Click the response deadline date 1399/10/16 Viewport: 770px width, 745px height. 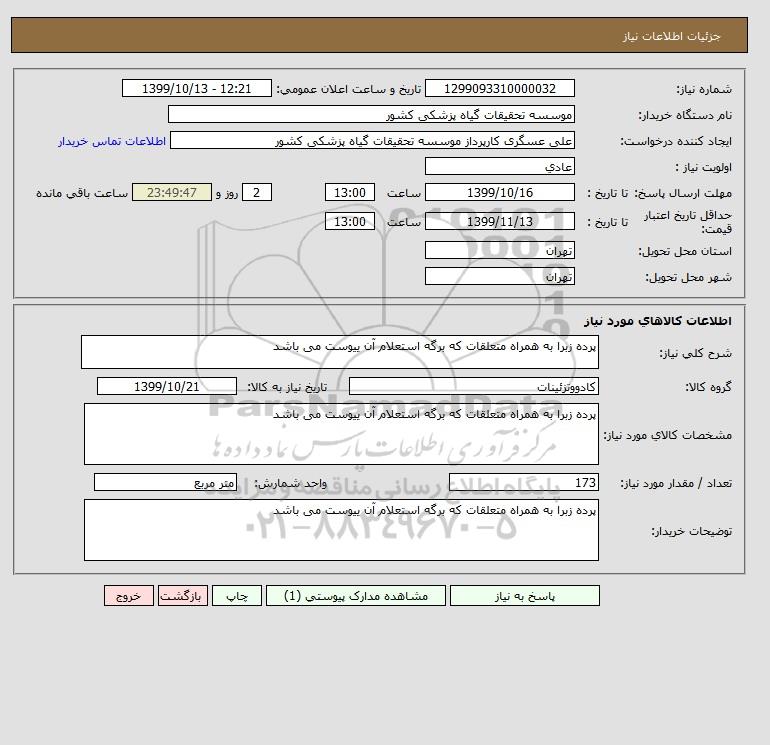499,193
